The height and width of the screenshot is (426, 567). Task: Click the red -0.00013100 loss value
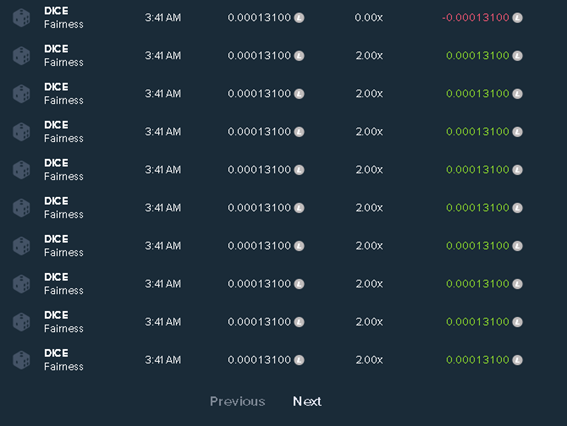[x=476, y=18]
